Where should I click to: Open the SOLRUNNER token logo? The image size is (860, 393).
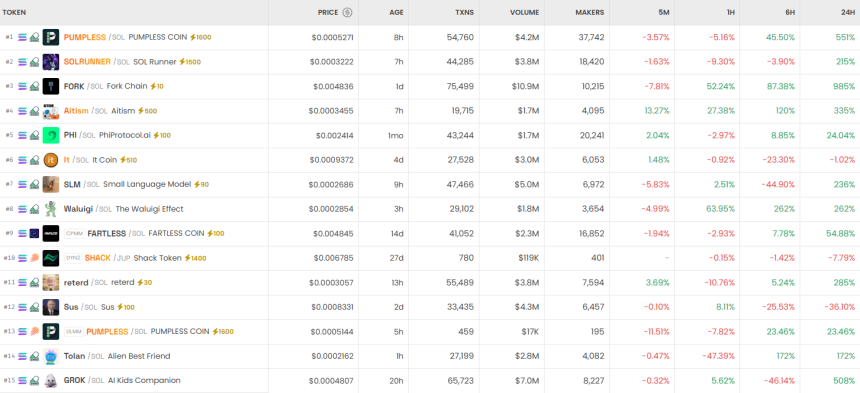point(51,62)
